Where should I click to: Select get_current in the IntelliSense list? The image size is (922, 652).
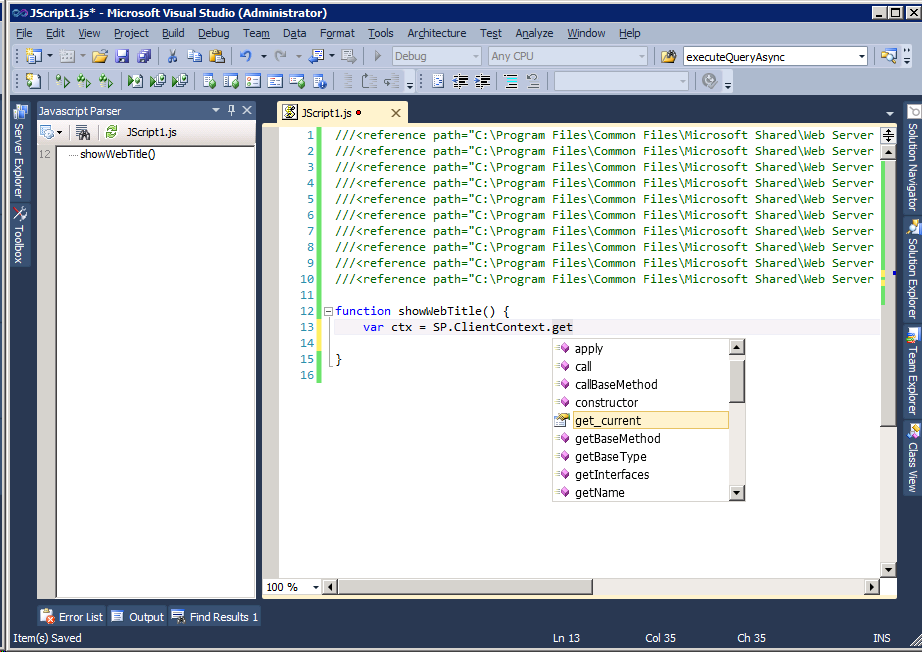tap(642, 420)
